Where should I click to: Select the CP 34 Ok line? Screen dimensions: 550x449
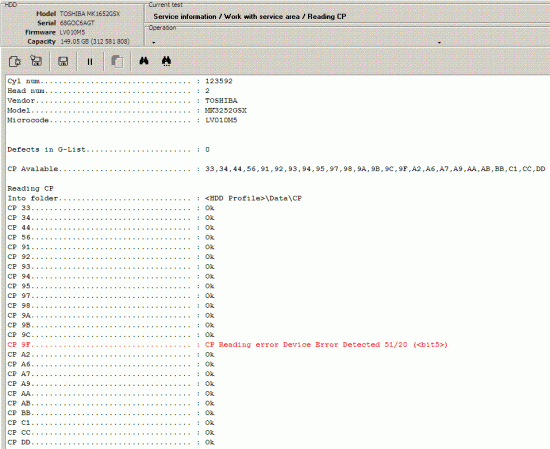tap(111, 218)
